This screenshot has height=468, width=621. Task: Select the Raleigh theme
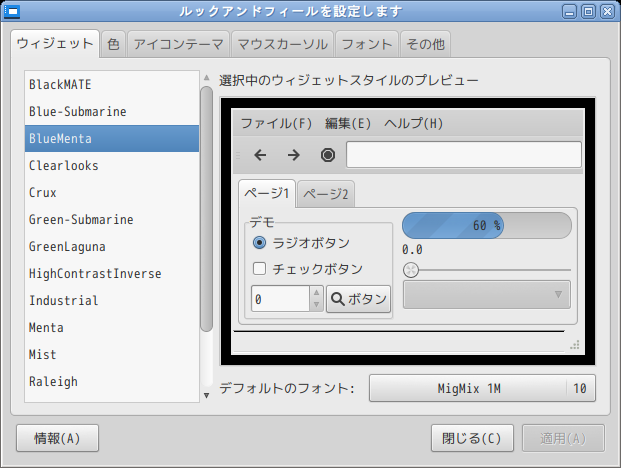(x=112, y=382)
